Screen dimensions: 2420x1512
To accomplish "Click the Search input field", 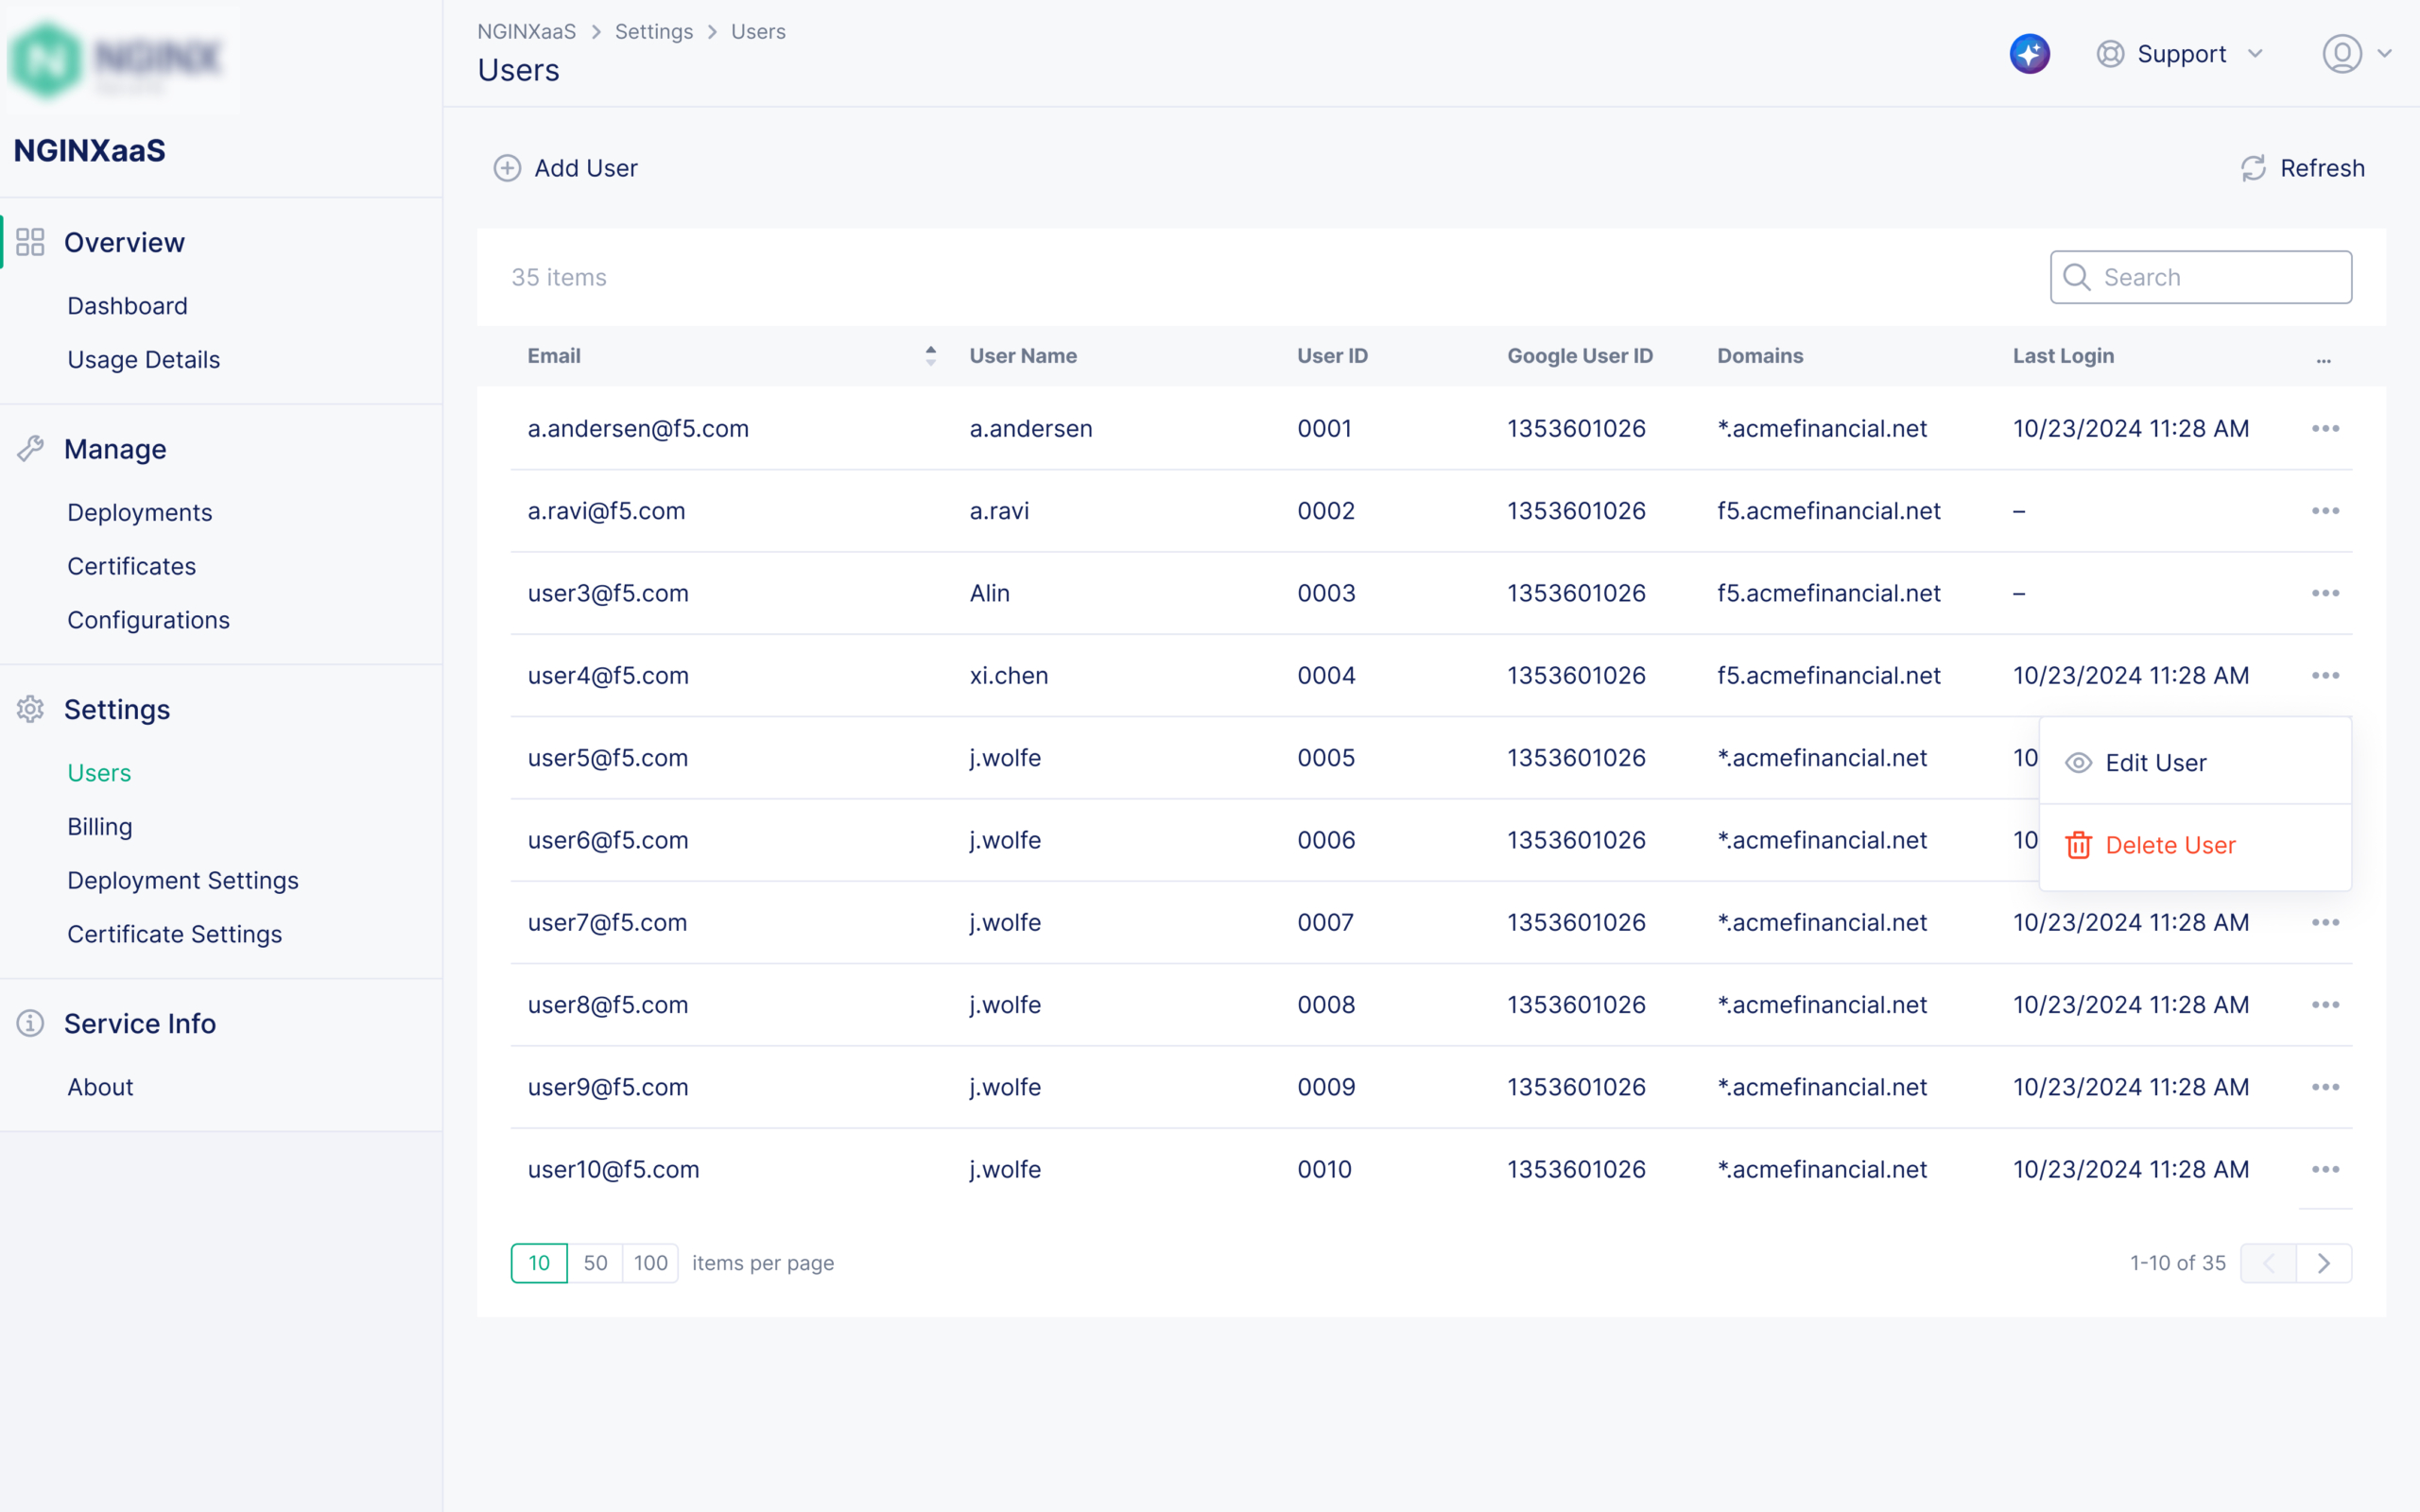I will click(2220, 277).
